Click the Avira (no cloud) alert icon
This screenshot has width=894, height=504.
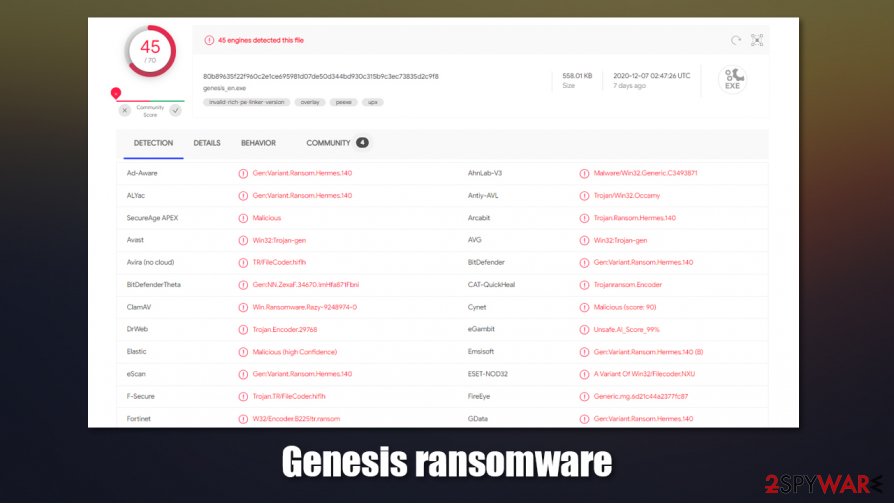tap(243, 263)
